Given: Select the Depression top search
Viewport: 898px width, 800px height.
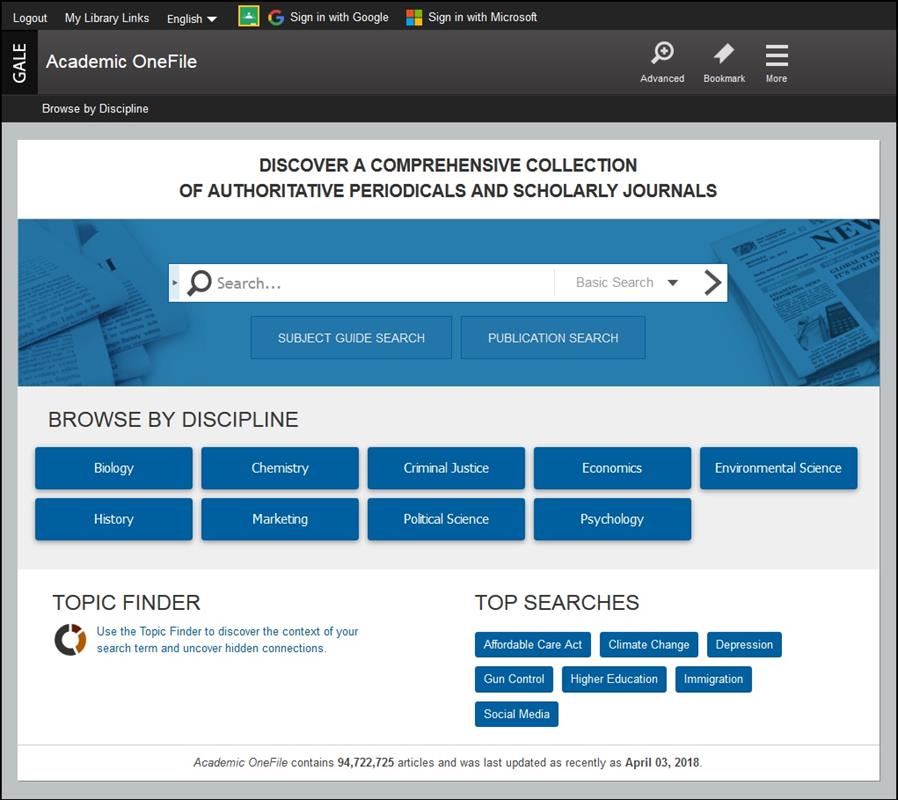Looking at the screenshot, I should pyautogui.click(x=744, y=645).
